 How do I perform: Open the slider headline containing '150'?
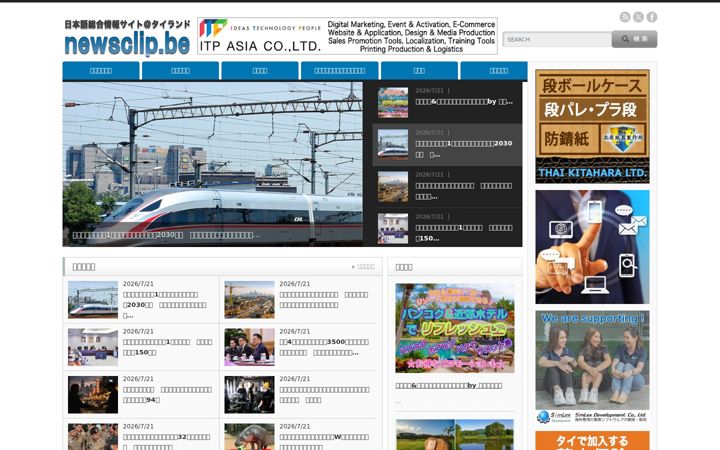[x=464, y=233]
